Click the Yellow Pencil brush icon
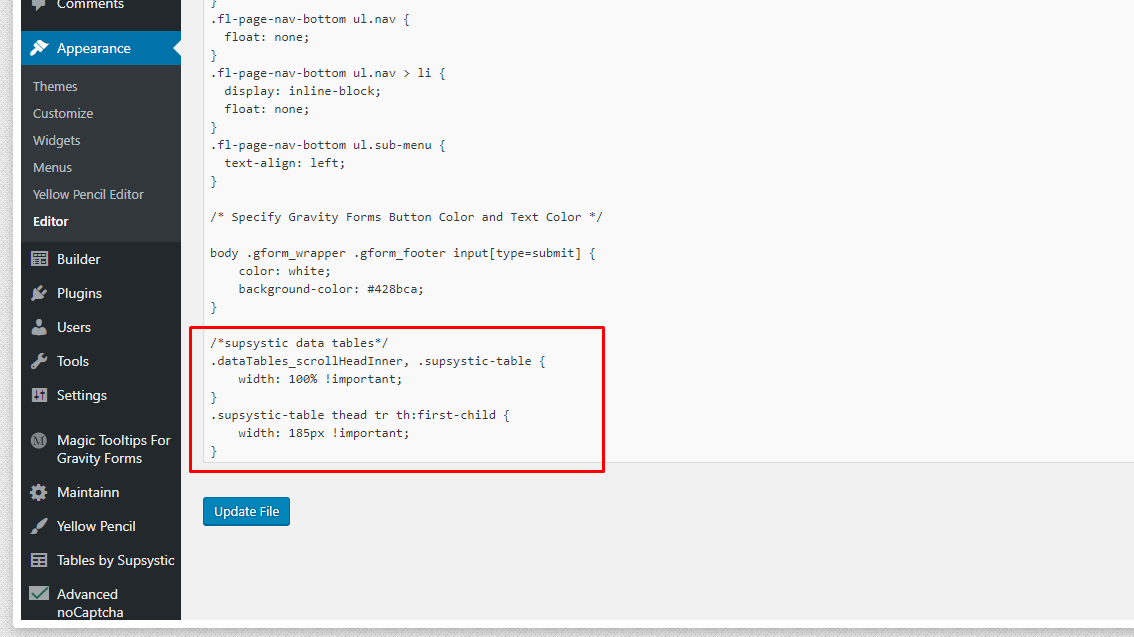Image resolution: width=1134 pixels, height=637 pixels. [x=39, y=526]
